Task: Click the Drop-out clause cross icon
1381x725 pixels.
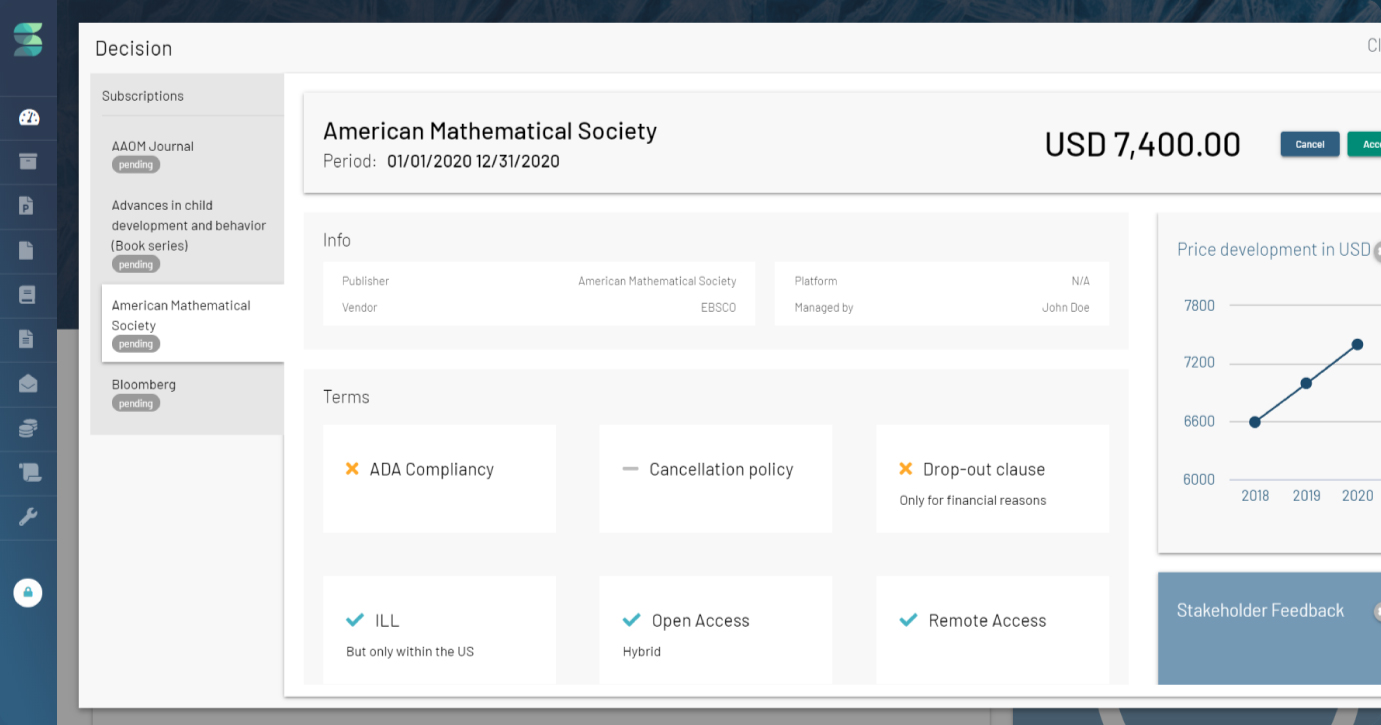Action: coord(906,468)
